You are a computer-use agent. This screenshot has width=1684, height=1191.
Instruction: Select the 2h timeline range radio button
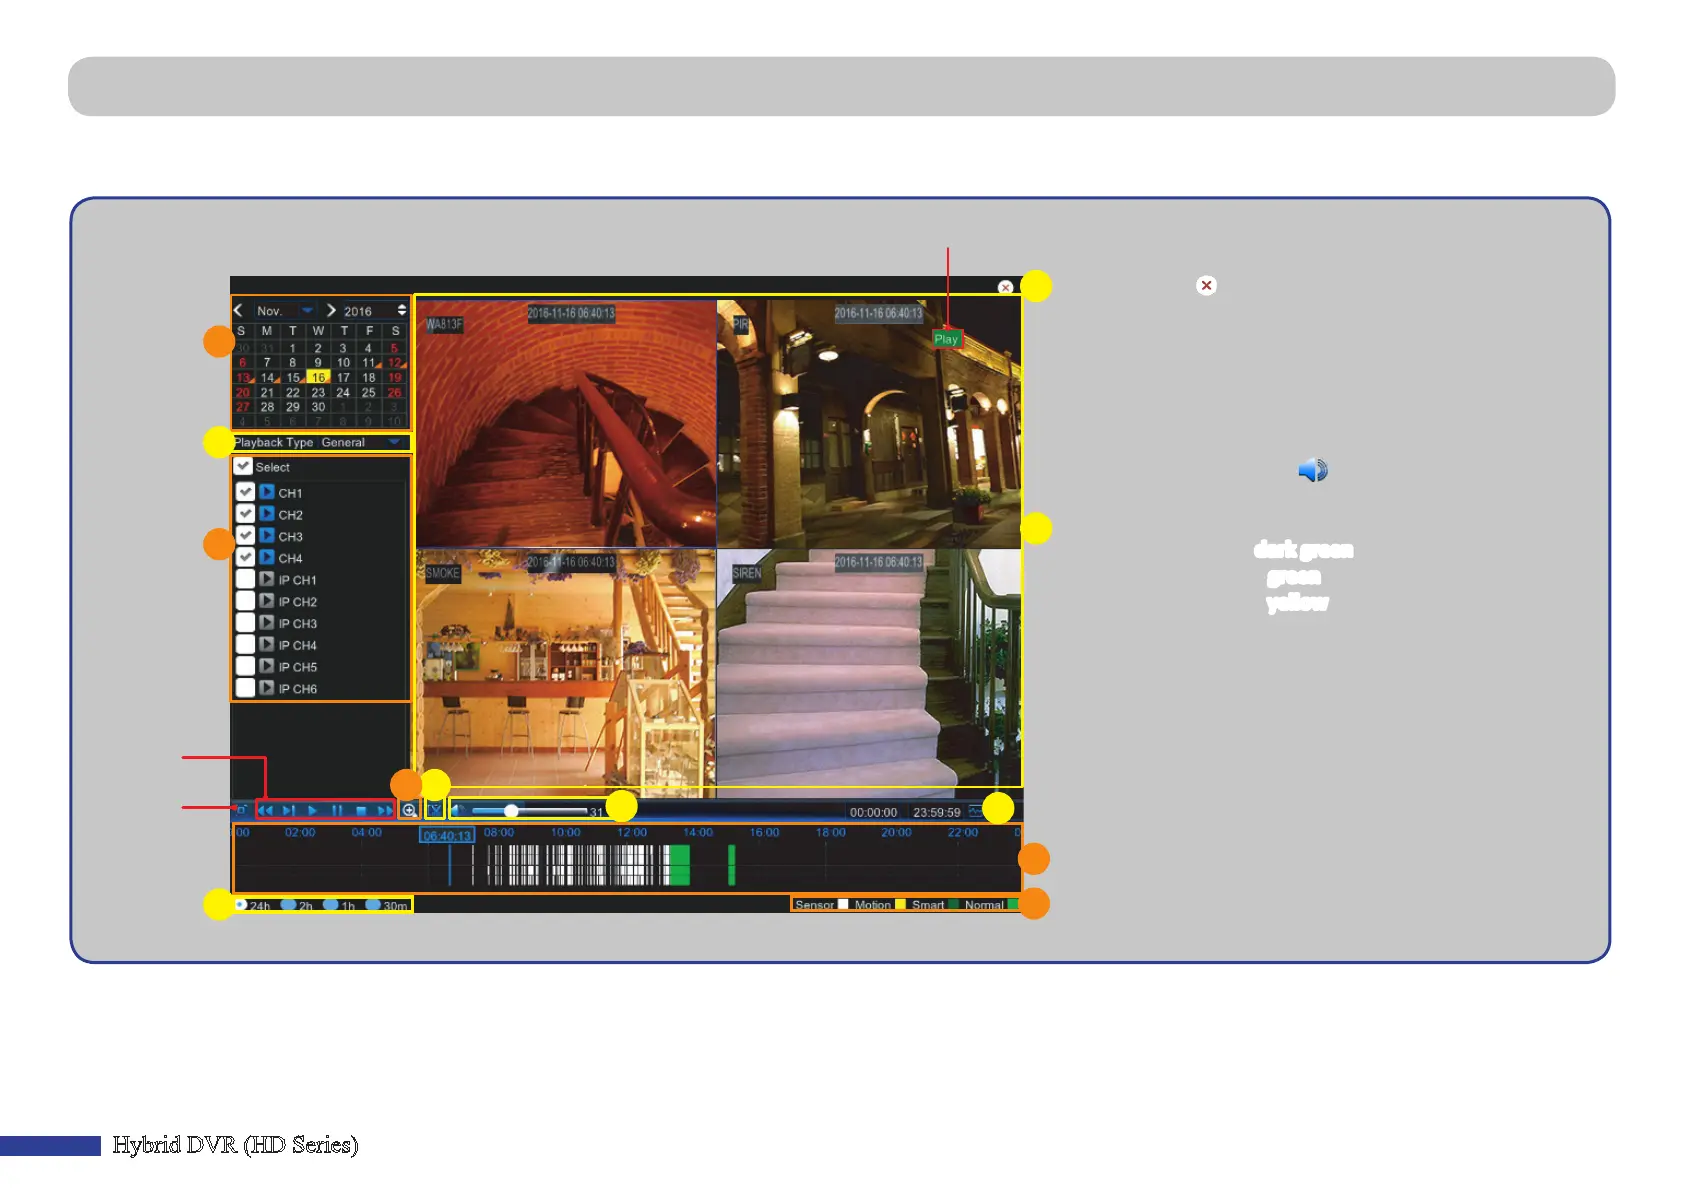(288, 905)
